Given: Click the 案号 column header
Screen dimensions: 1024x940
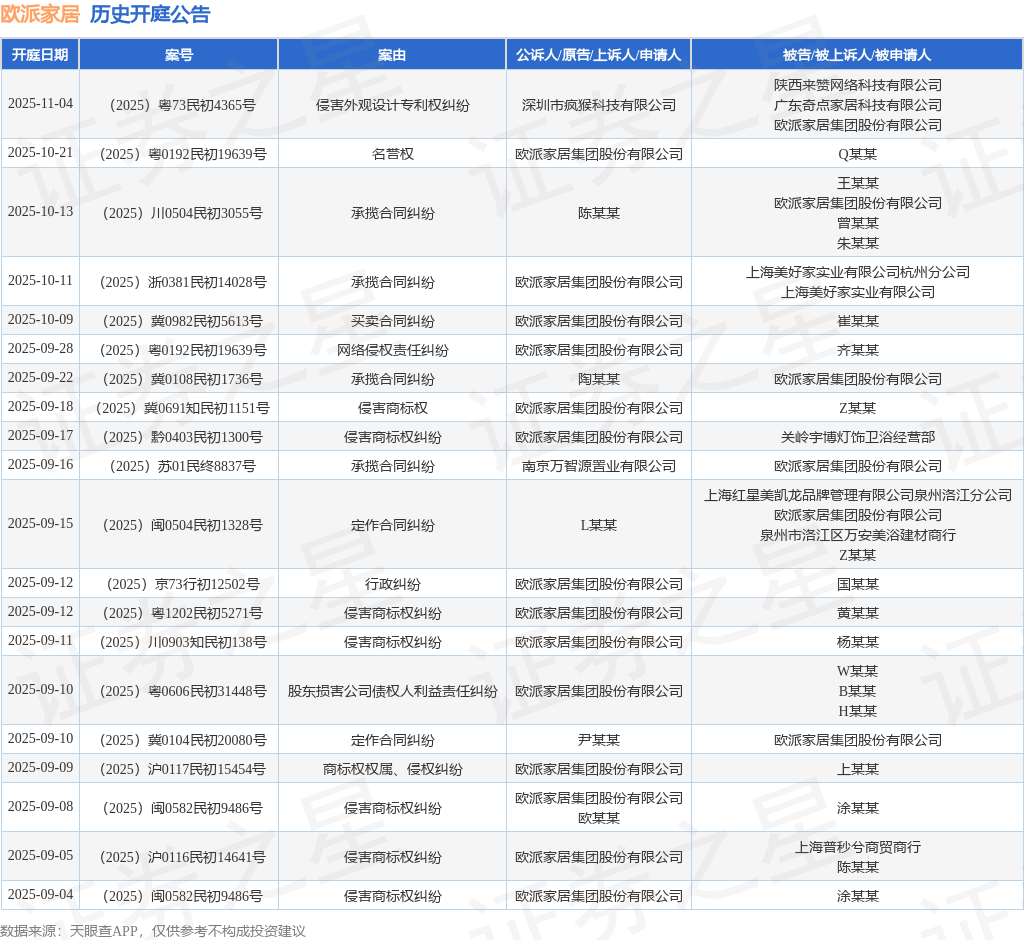Looking at the screenshot, I should pos(179,55).
